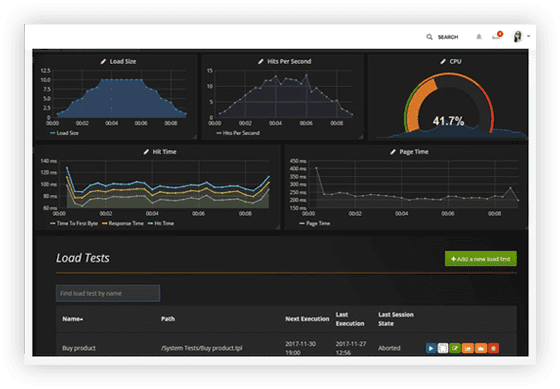Screen dimensions: 560x389
Task: Click the user avatar picture
Action: click(x=518, y=36)
